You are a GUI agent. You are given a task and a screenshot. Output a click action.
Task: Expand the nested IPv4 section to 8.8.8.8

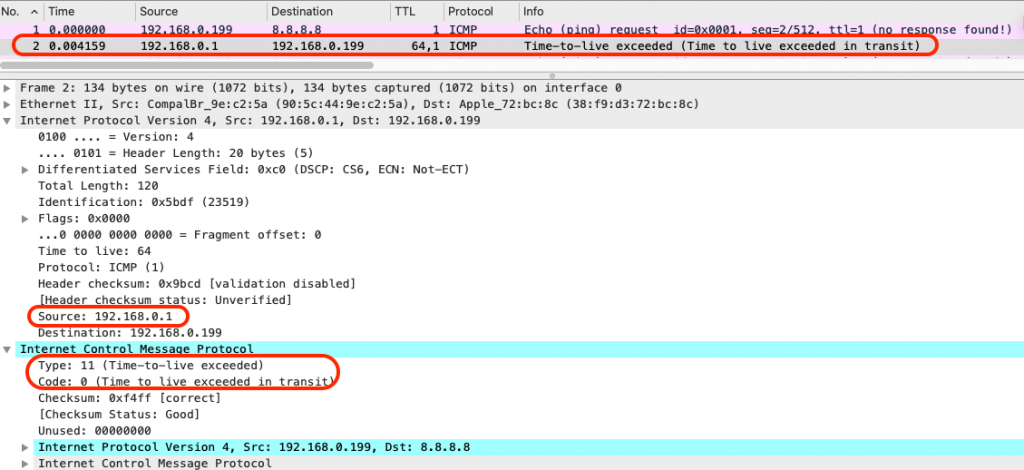26,446
